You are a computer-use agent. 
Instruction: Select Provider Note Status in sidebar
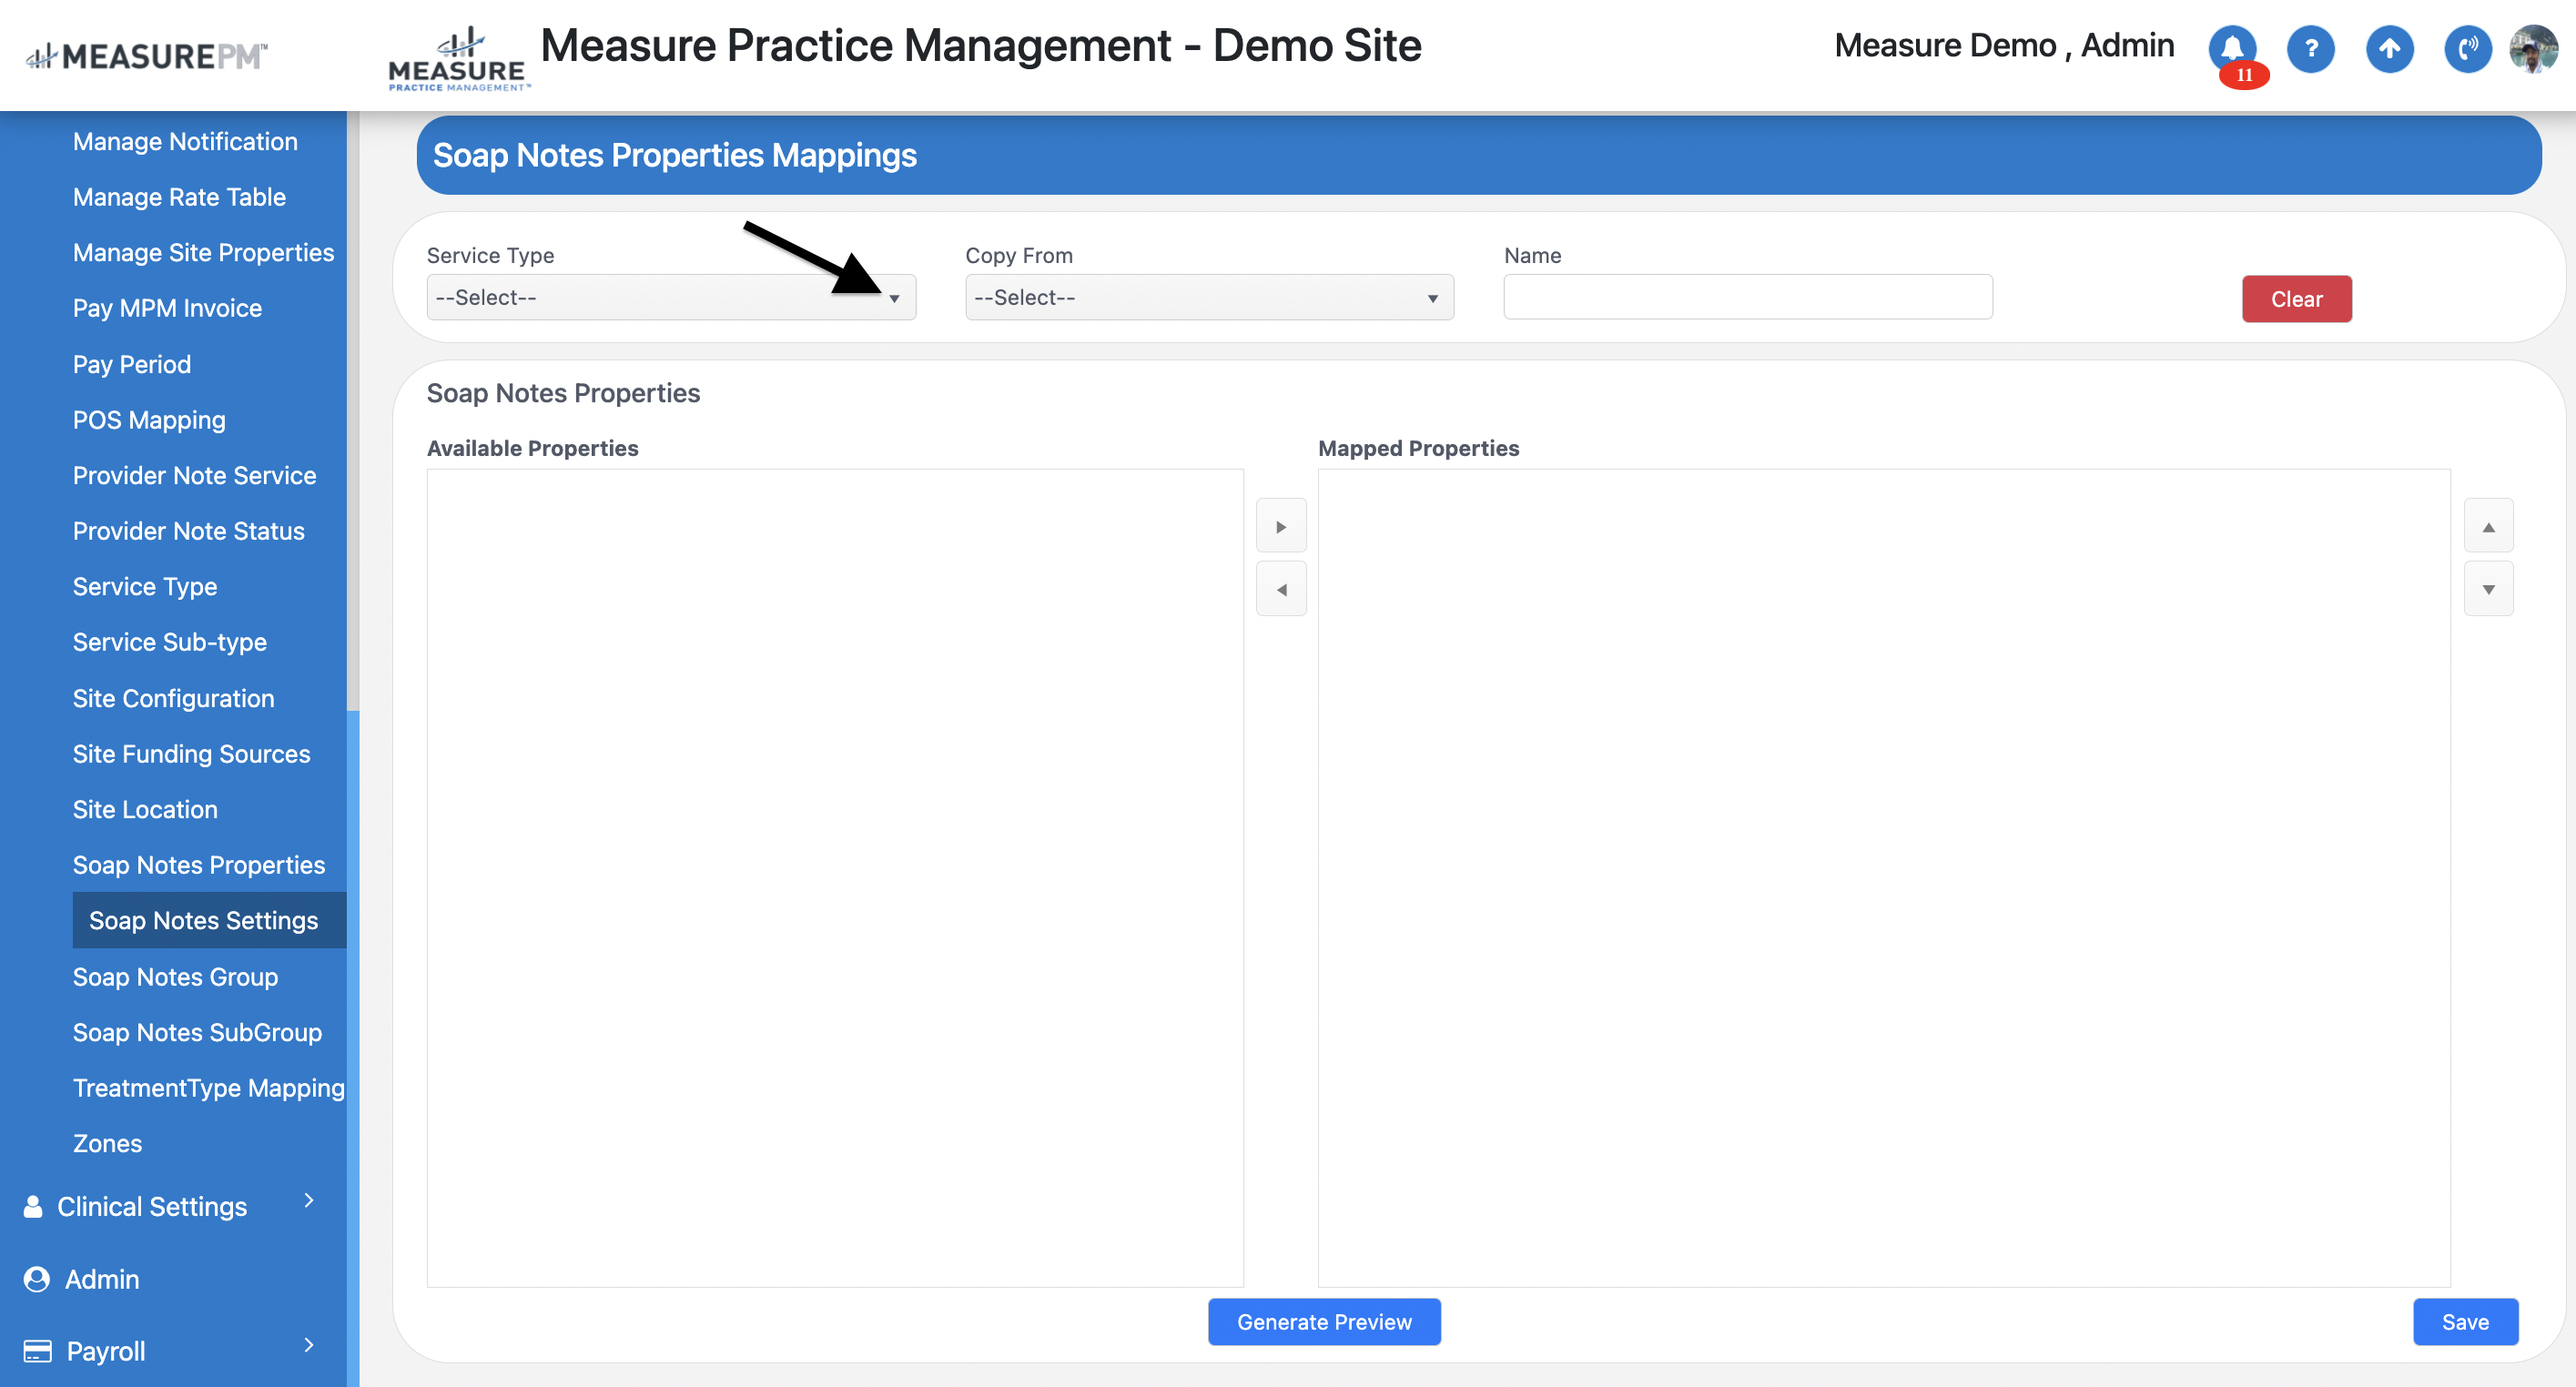pos(188,531)
